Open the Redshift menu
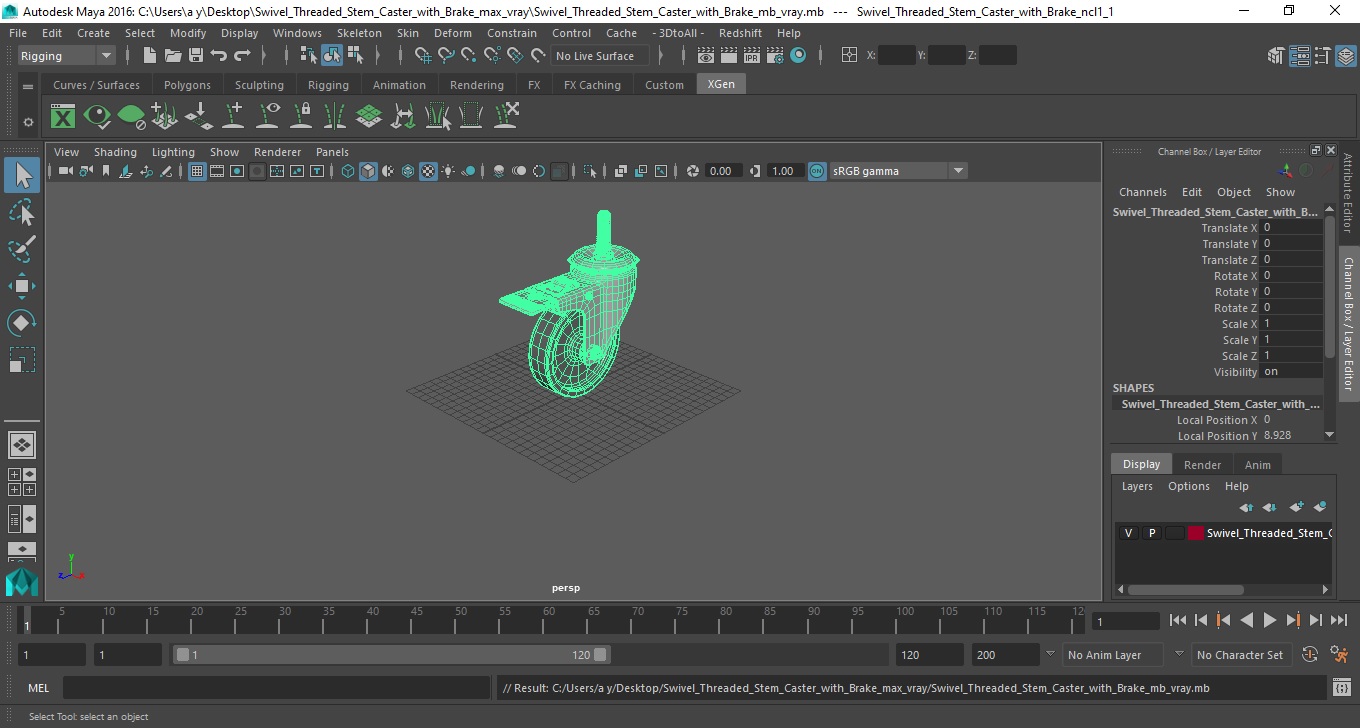Viewport: 1360px width, 728px height. [740, 33]
